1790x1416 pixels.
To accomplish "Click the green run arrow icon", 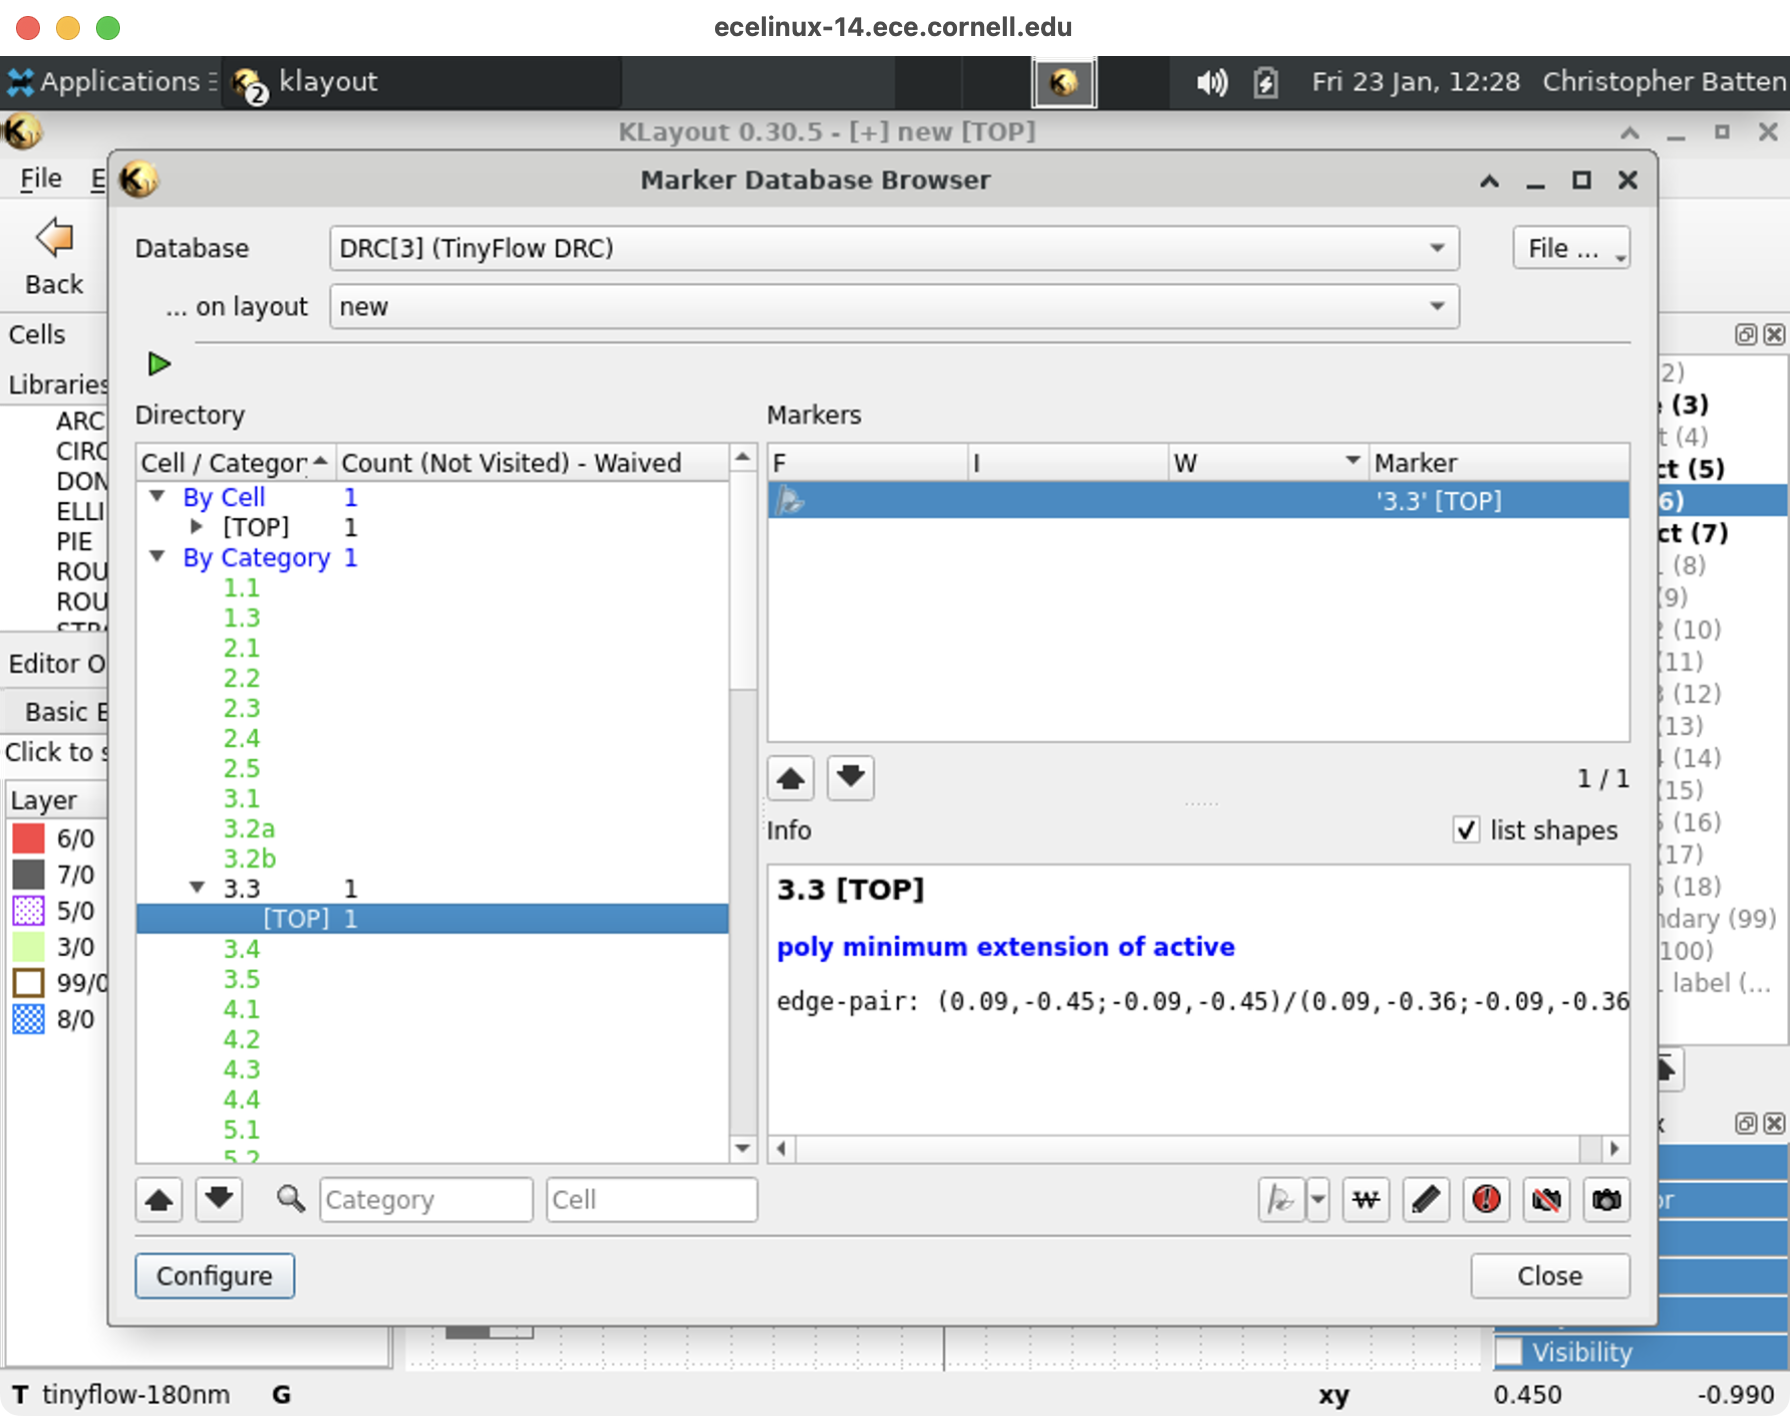I will (159, 364).
